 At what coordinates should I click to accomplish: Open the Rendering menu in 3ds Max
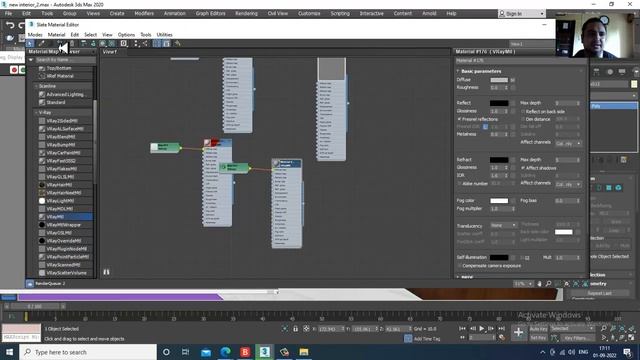coord(246,13)
